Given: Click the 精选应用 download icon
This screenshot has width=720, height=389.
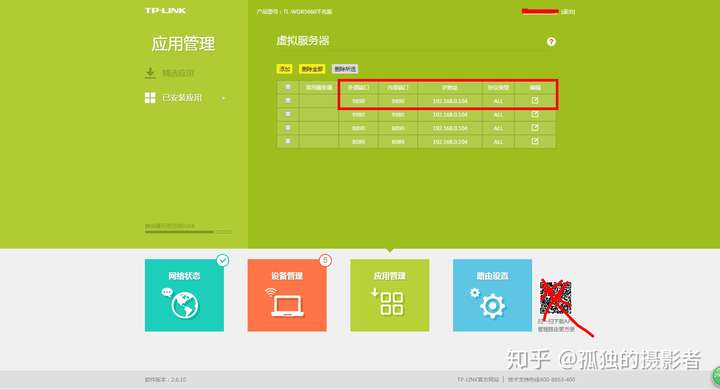Looking at the screenshot, I should (x=150, y=73).
